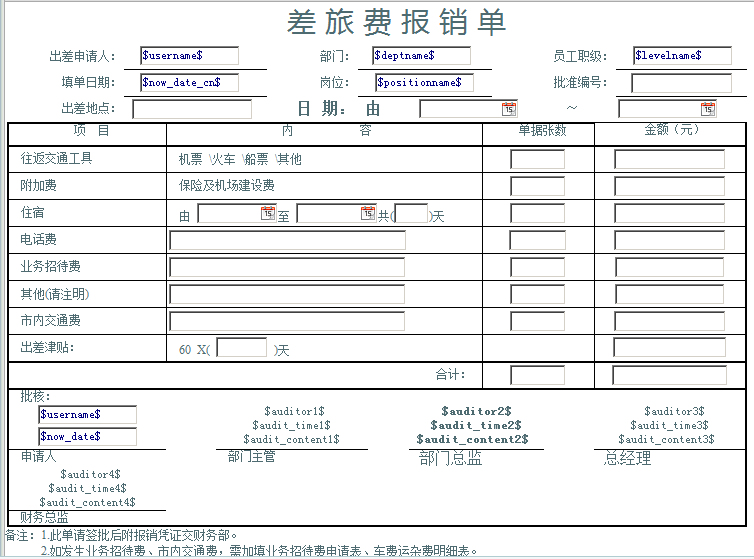The image size is (754, 559).
Task: Click the 附加费 receipt count field
Action: (x=537, y=186)
